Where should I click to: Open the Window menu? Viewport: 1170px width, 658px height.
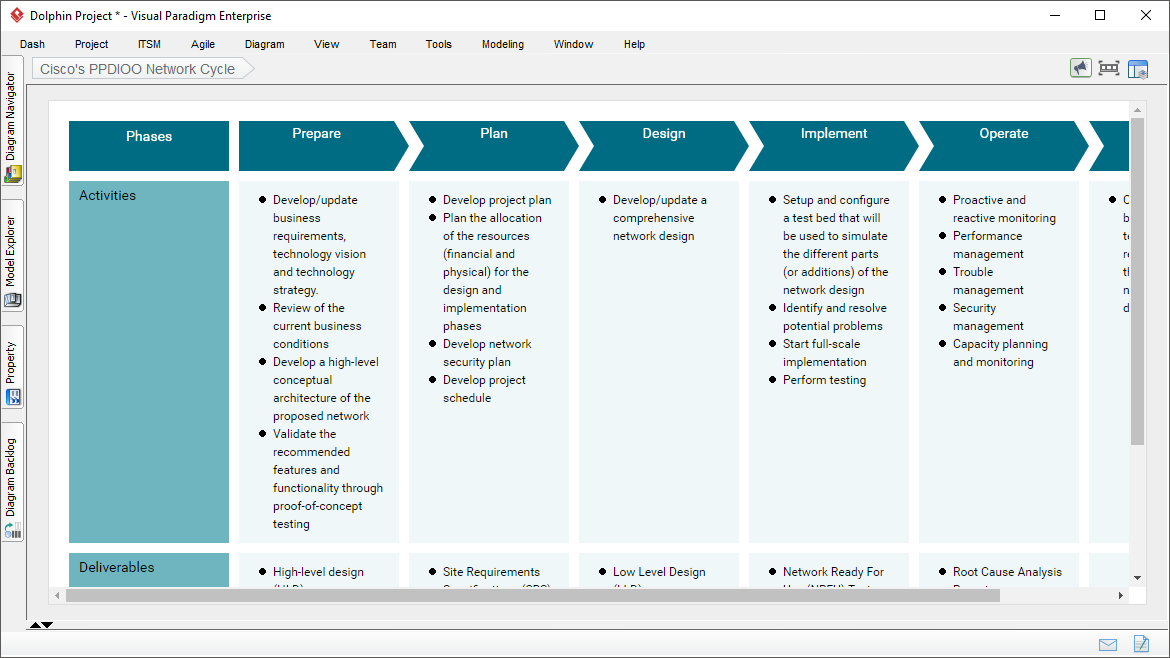573,44
